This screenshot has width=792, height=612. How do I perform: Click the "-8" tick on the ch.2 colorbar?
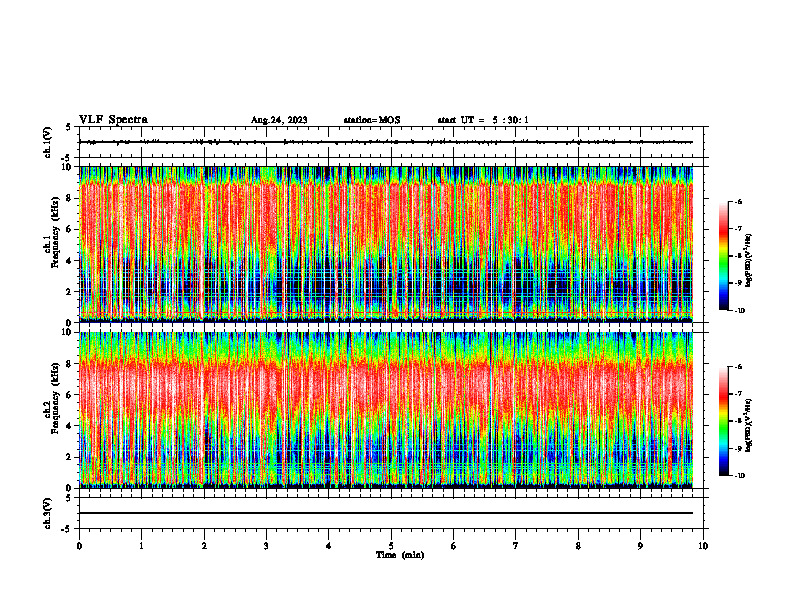738,421
